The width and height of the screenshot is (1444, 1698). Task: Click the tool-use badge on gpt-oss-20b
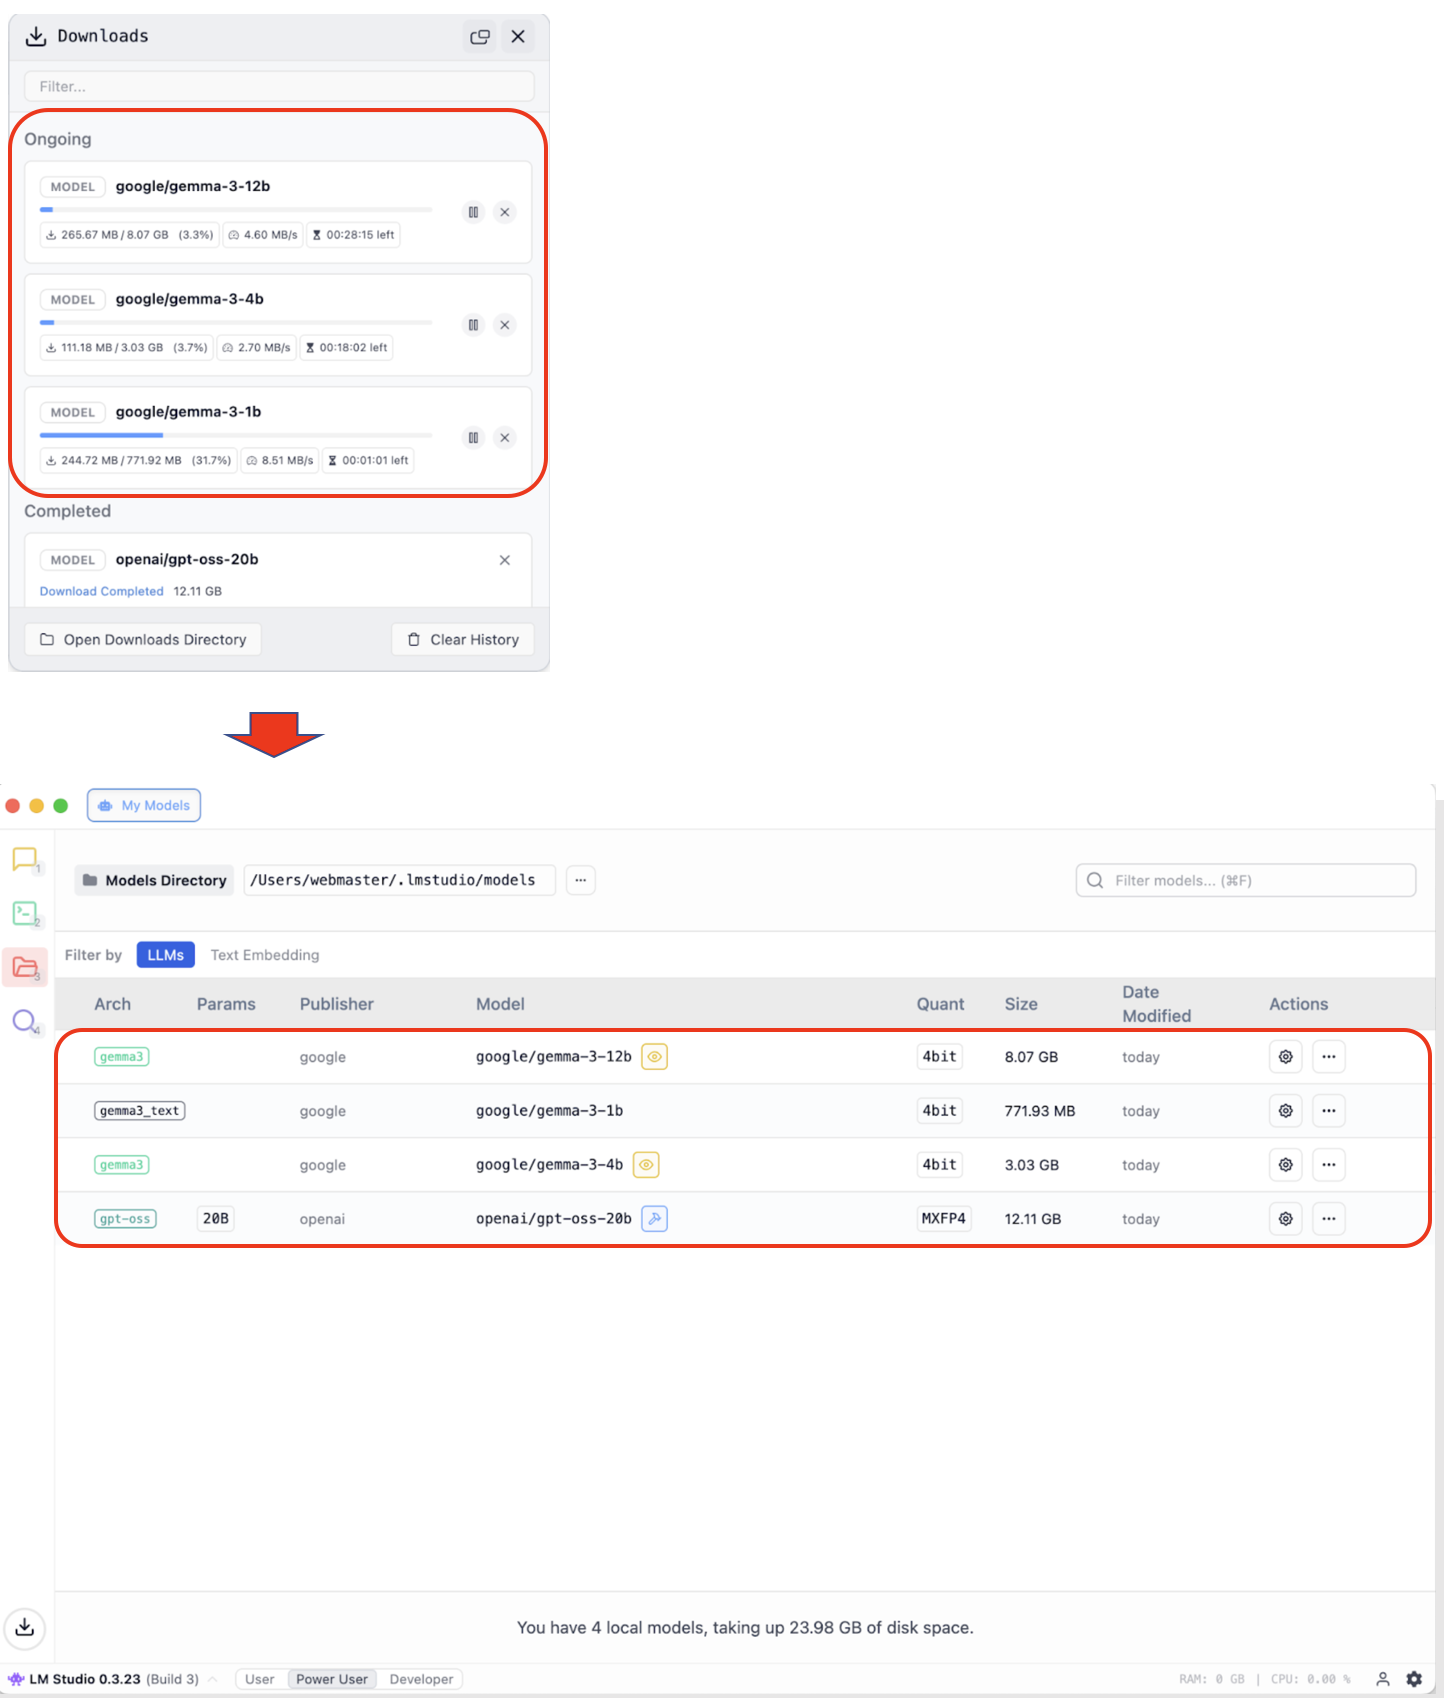(x=655, y=1219)
